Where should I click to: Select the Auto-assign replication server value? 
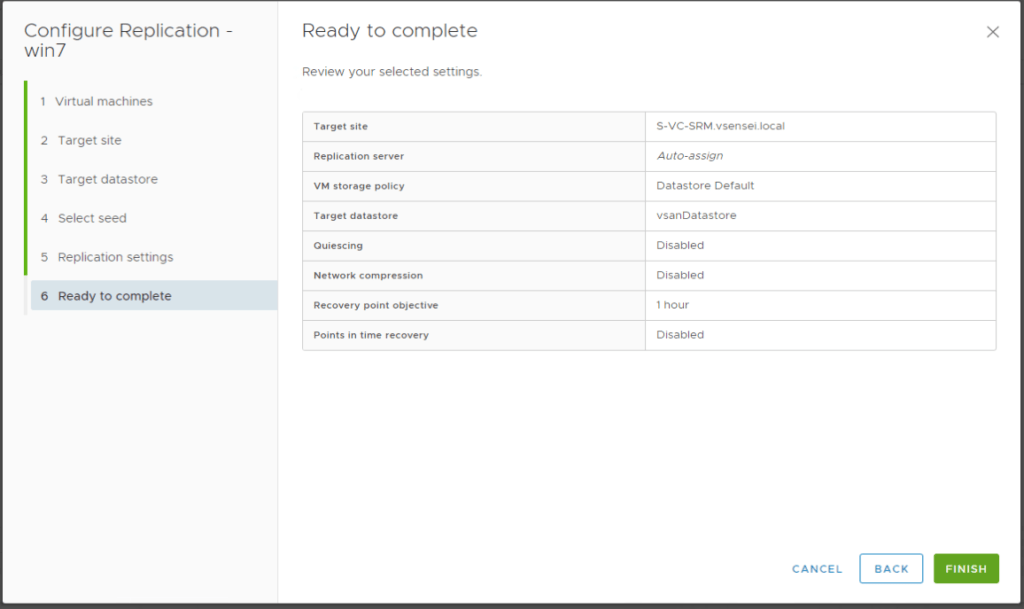(x=689, y=156)
